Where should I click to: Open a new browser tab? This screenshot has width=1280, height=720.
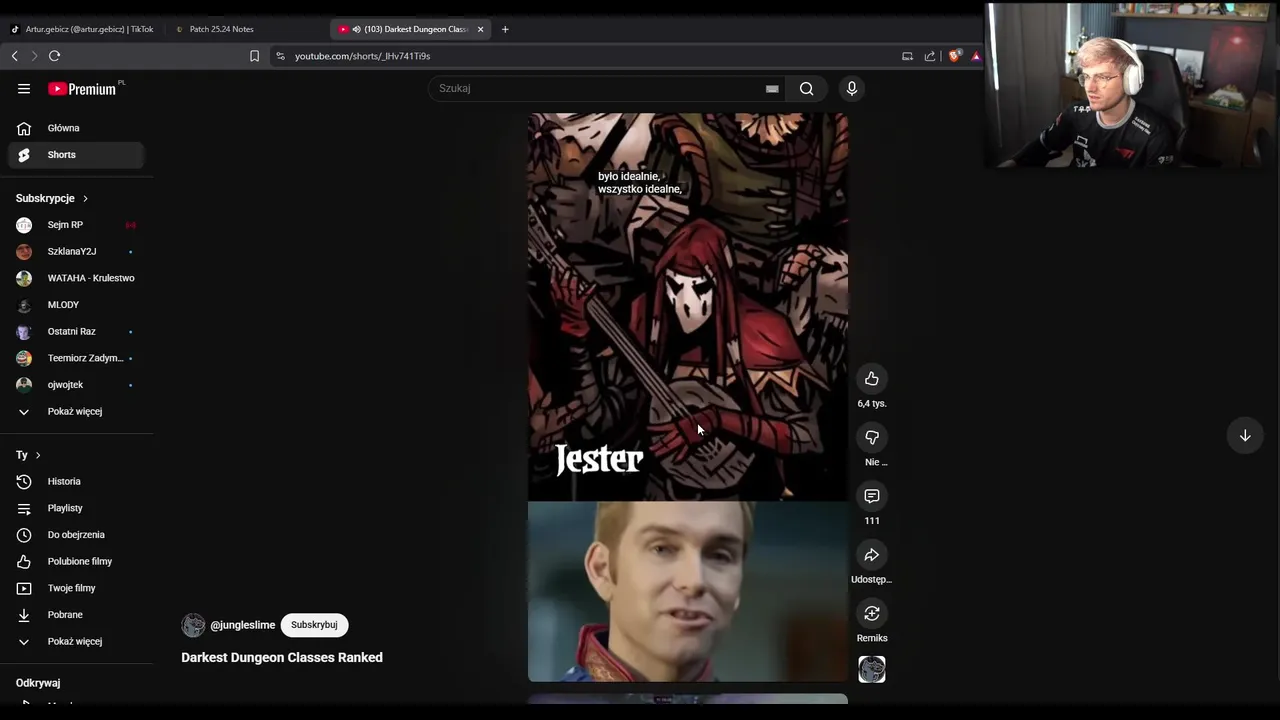click(x=505, y=29)
